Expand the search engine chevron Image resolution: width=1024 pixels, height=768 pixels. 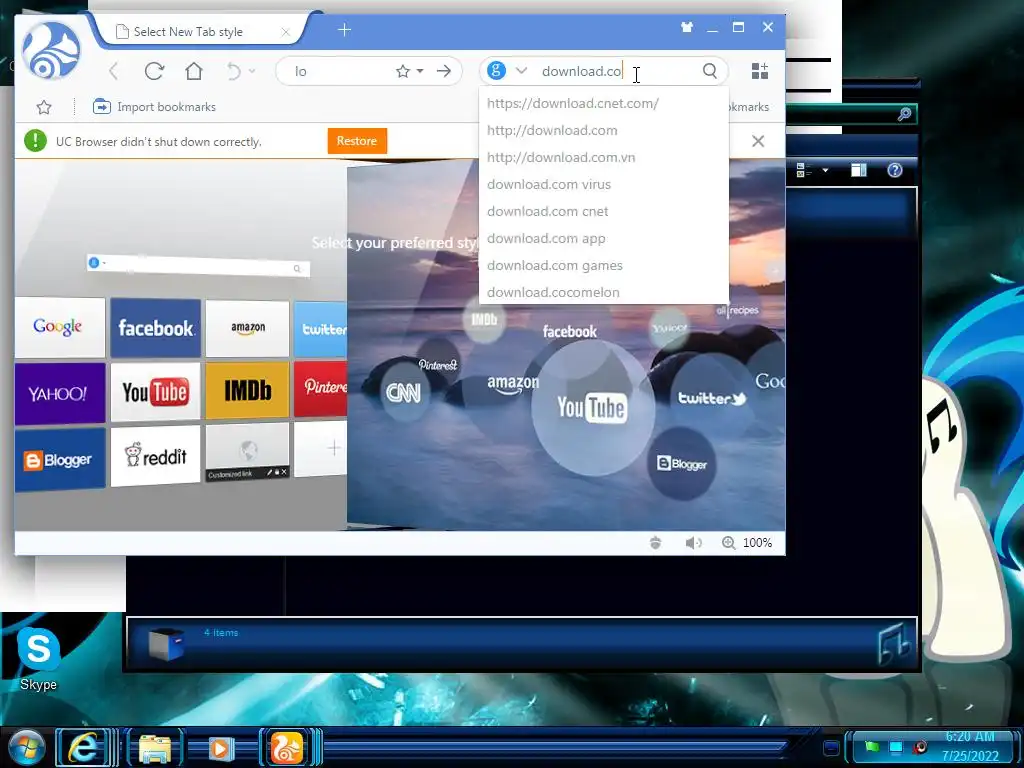pos(521,71)
